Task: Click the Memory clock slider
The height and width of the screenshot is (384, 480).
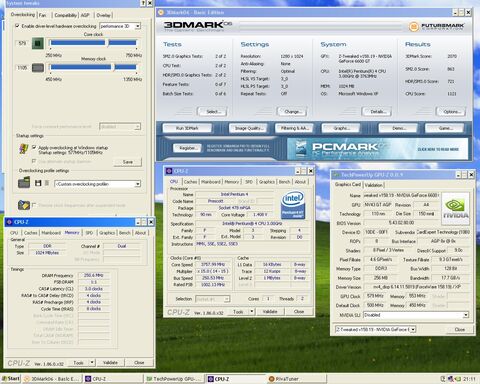Action: 93,67
